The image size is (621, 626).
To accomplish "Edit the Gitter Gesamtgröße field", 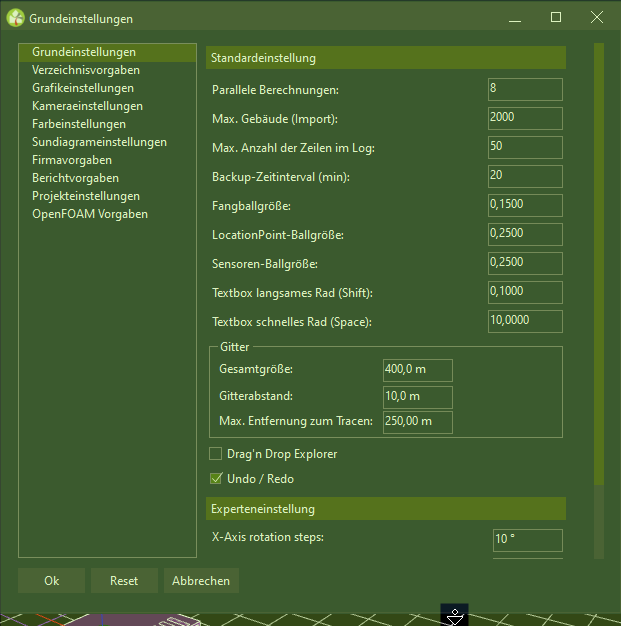I will point(418,370).
